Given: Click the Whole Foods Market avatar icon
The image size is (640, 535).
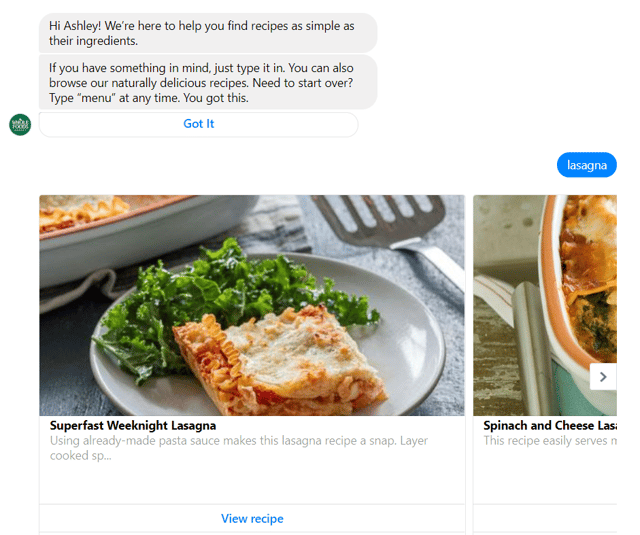Looking at the screenshot, I should (x=20, y=125).
